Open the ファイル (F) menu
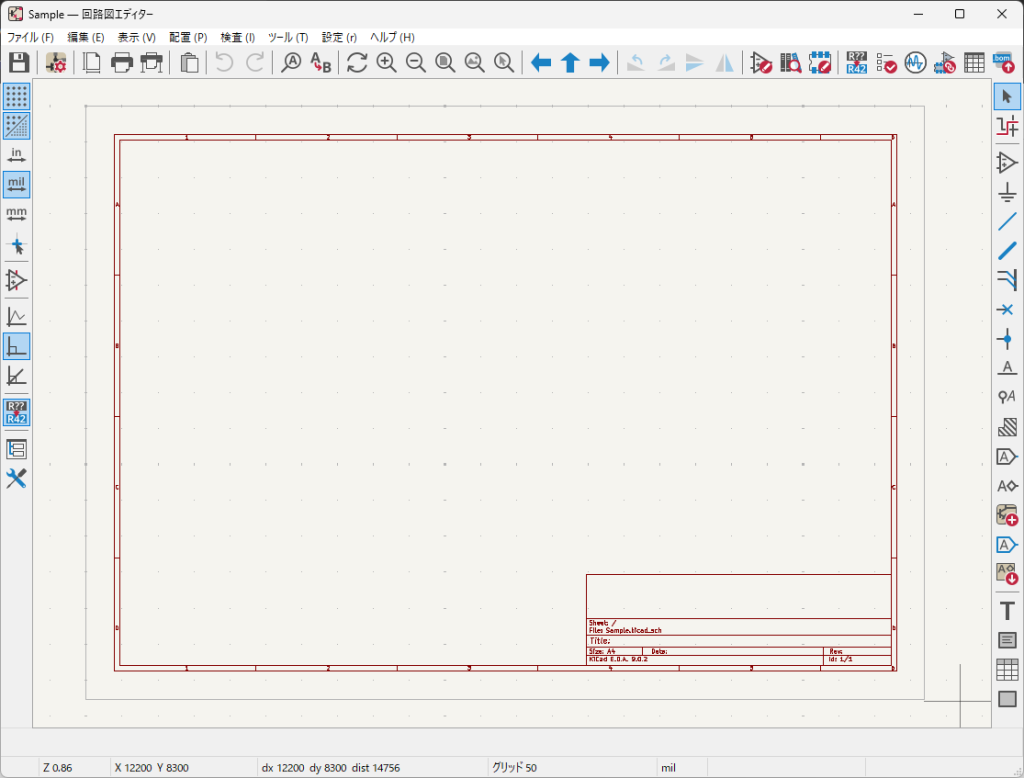This screenshot has height=778, width=1024. coord(30,37)
